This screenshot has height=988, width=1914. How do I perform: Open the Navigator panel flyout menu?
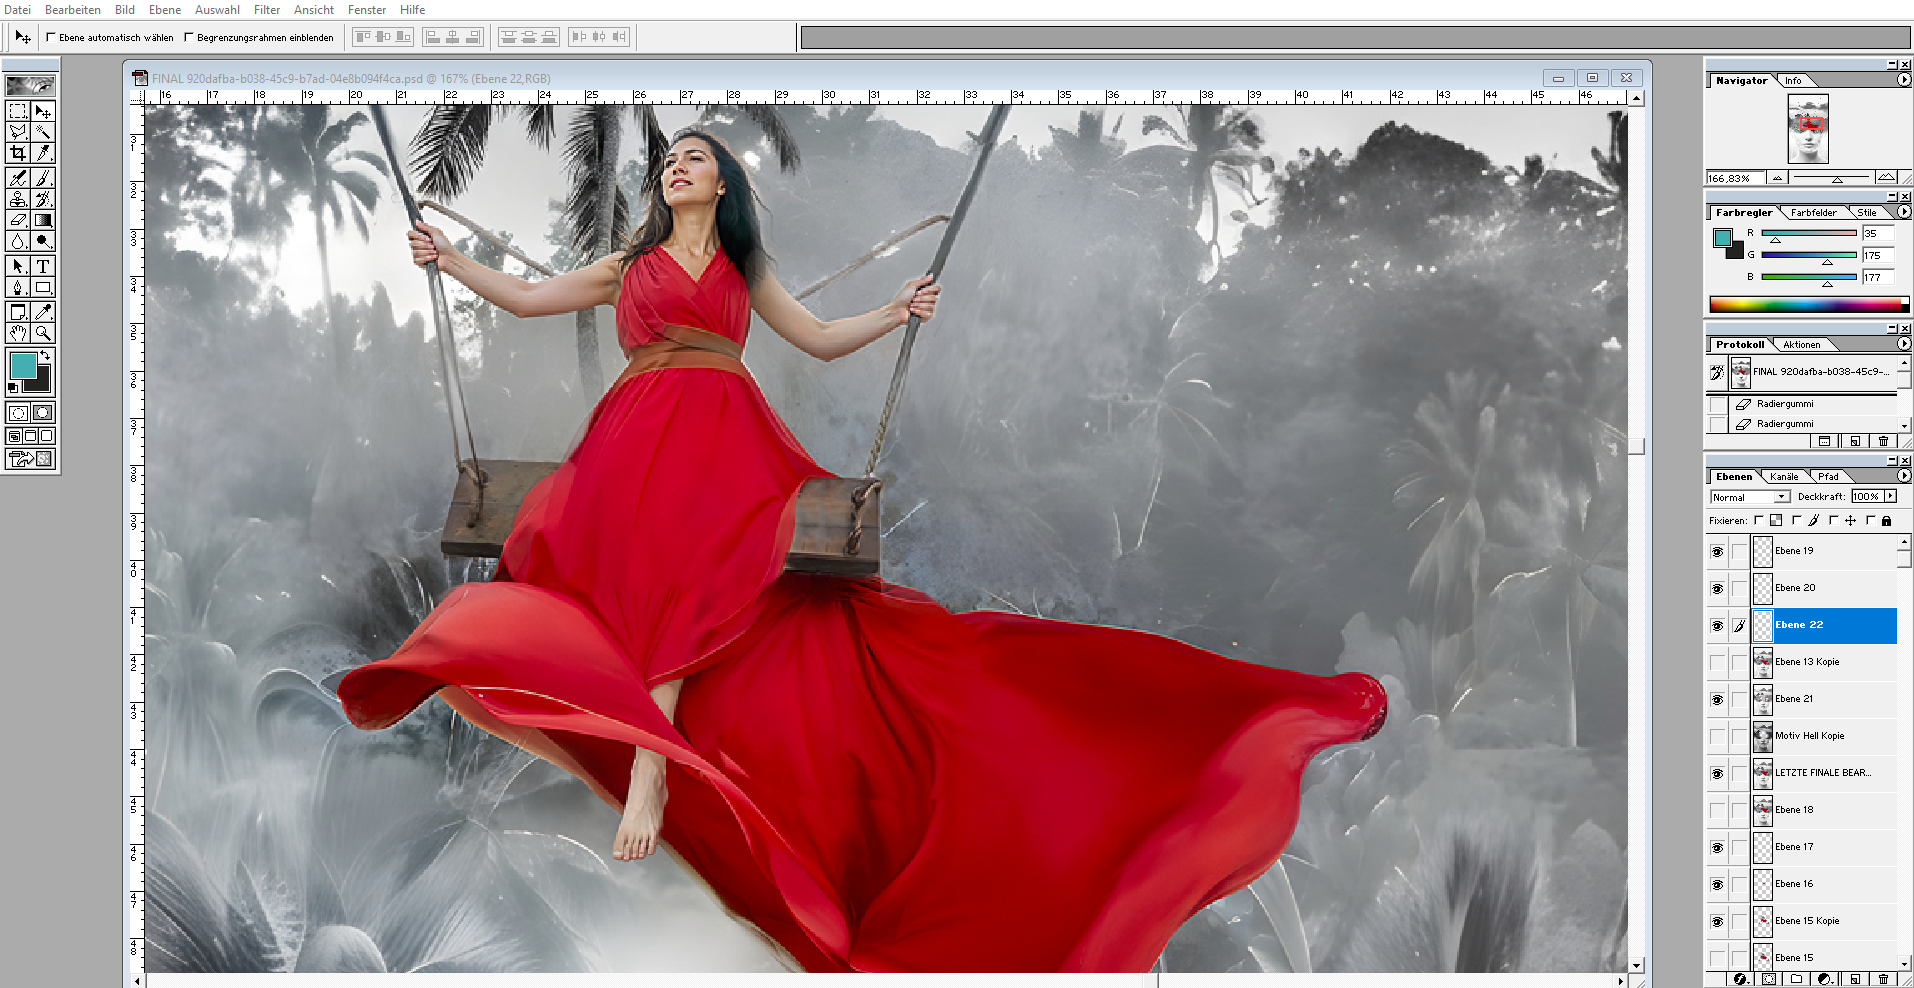[1903, 80]
